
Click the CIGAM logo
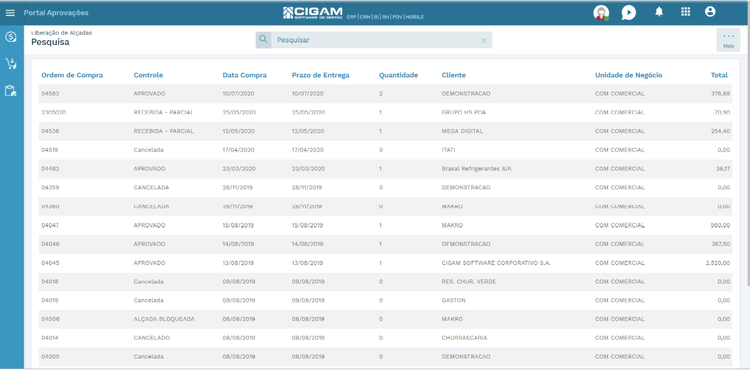point(313,13)
